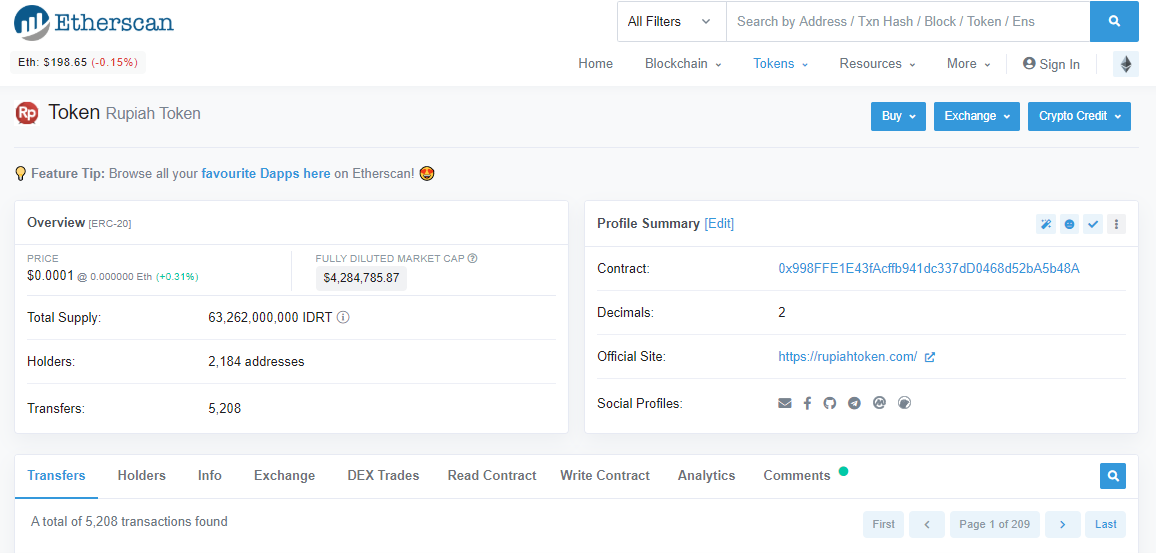
Task: Open the CoinMarketCap social profile icon
Action: (879, 403)
